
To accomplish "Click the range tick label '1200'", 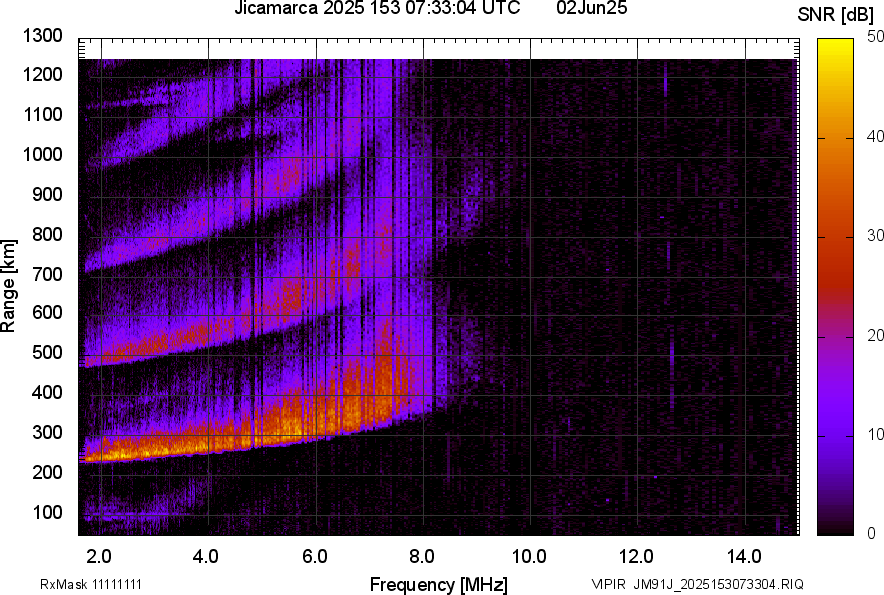I will (x=43, y=74).
